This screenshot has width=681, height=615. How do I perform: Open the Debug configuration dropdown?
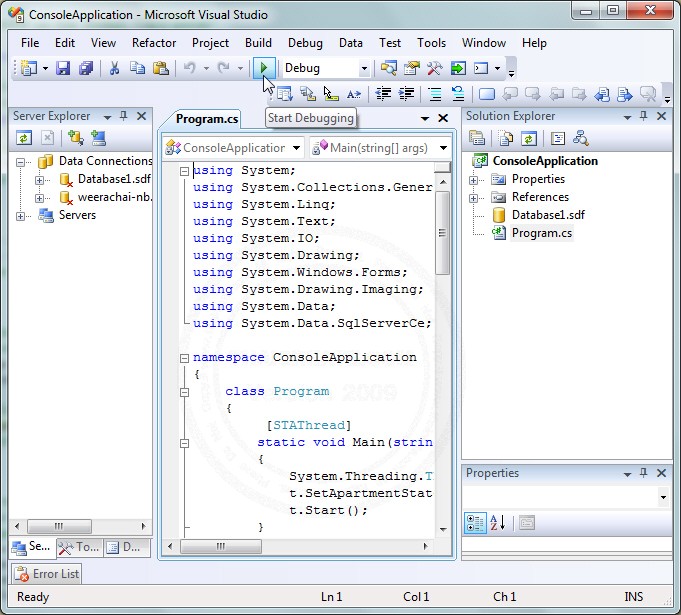click(364, 69)
